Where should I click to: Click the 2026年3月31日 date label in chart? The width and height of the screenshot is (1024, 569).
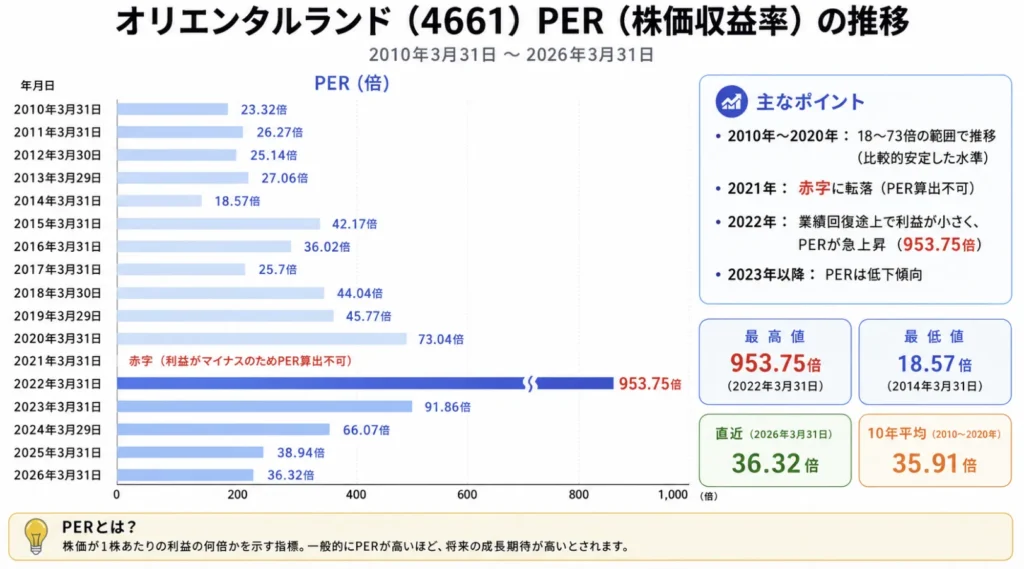click(57, 475)
